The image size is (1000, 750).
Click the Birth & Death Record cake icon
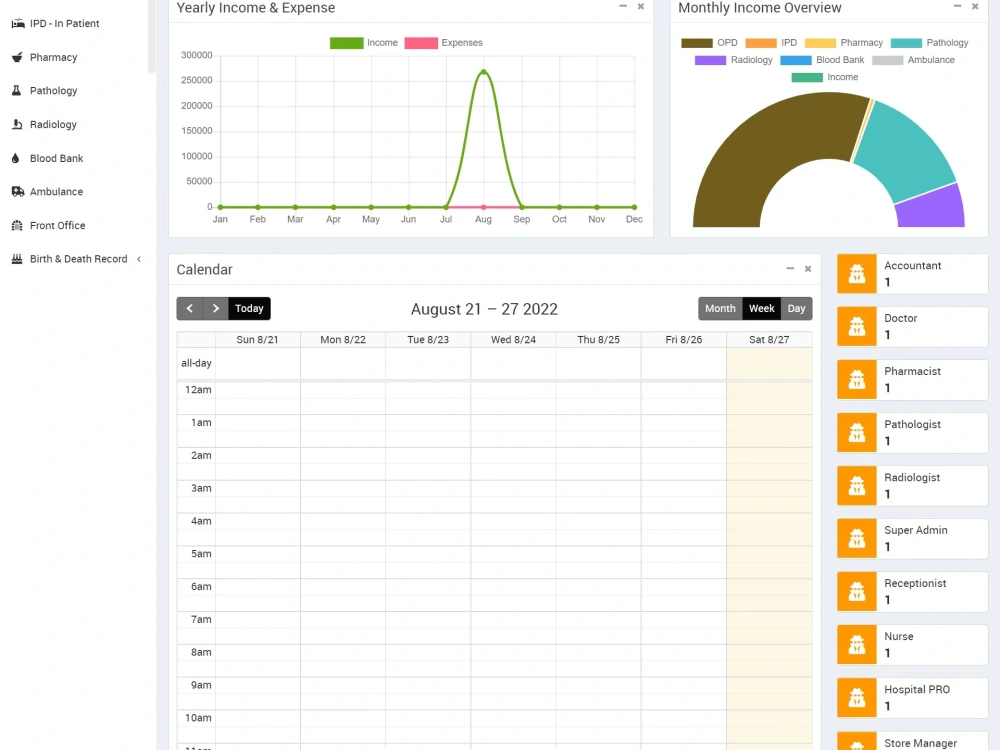click(x=17, y=259)
